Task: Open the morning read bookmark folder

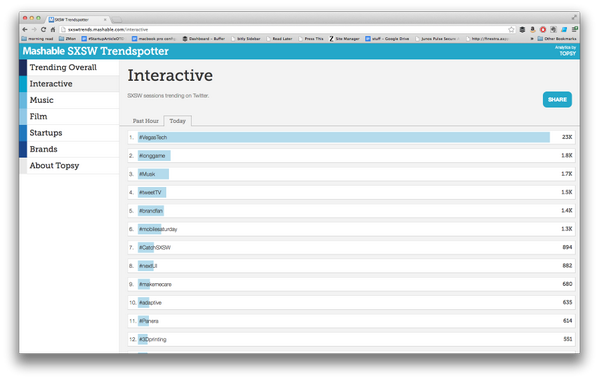Action: click(x=37, y=39)
